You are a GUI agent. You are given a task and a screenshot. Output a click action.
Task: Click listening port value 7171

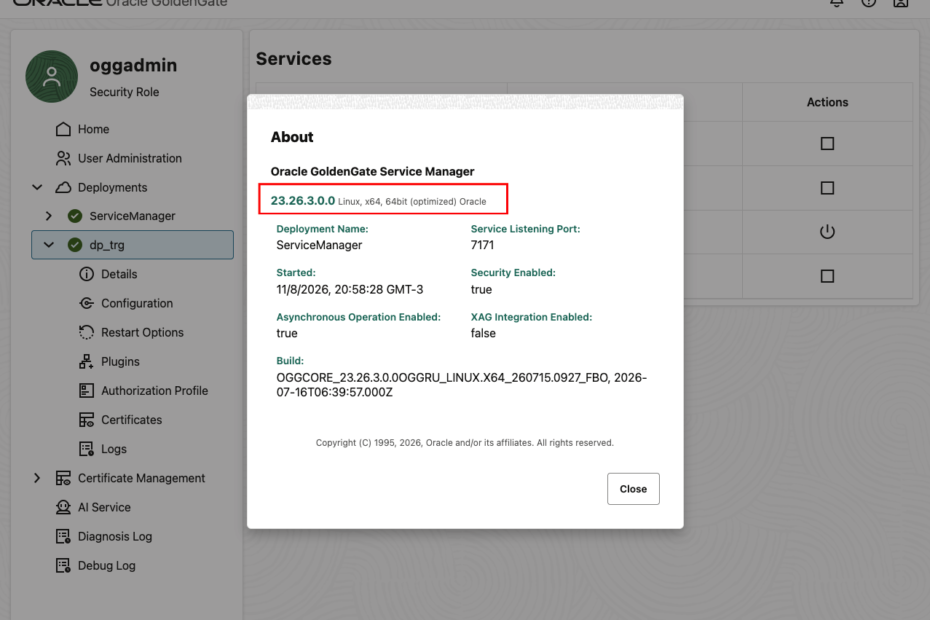pyautogui.click(x=482, y=245)
